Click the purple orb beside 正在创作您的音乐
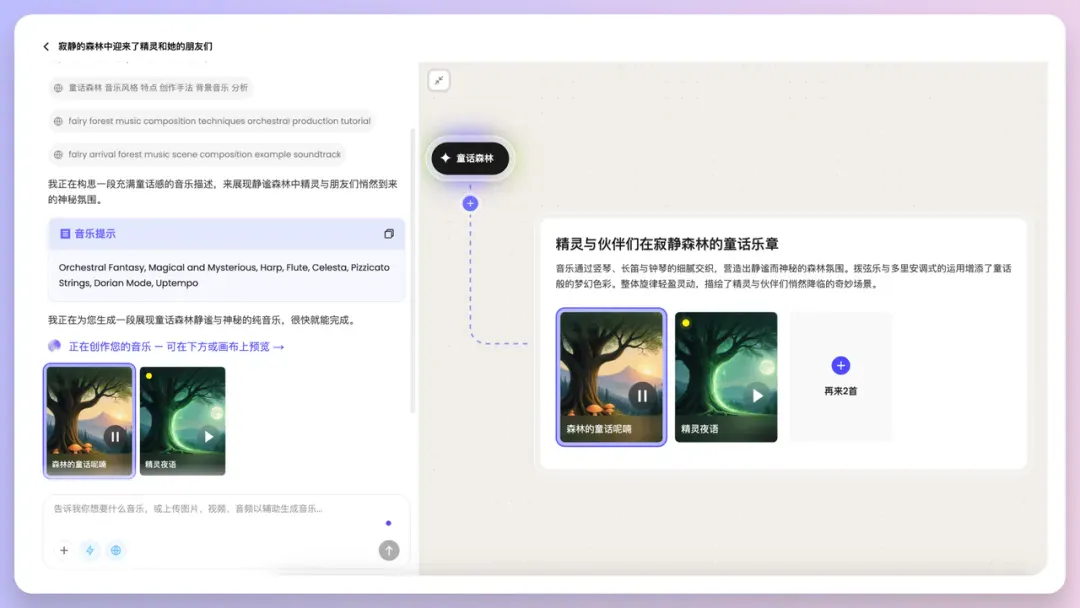Viewport: 1080px width, 608px height. 54,346
